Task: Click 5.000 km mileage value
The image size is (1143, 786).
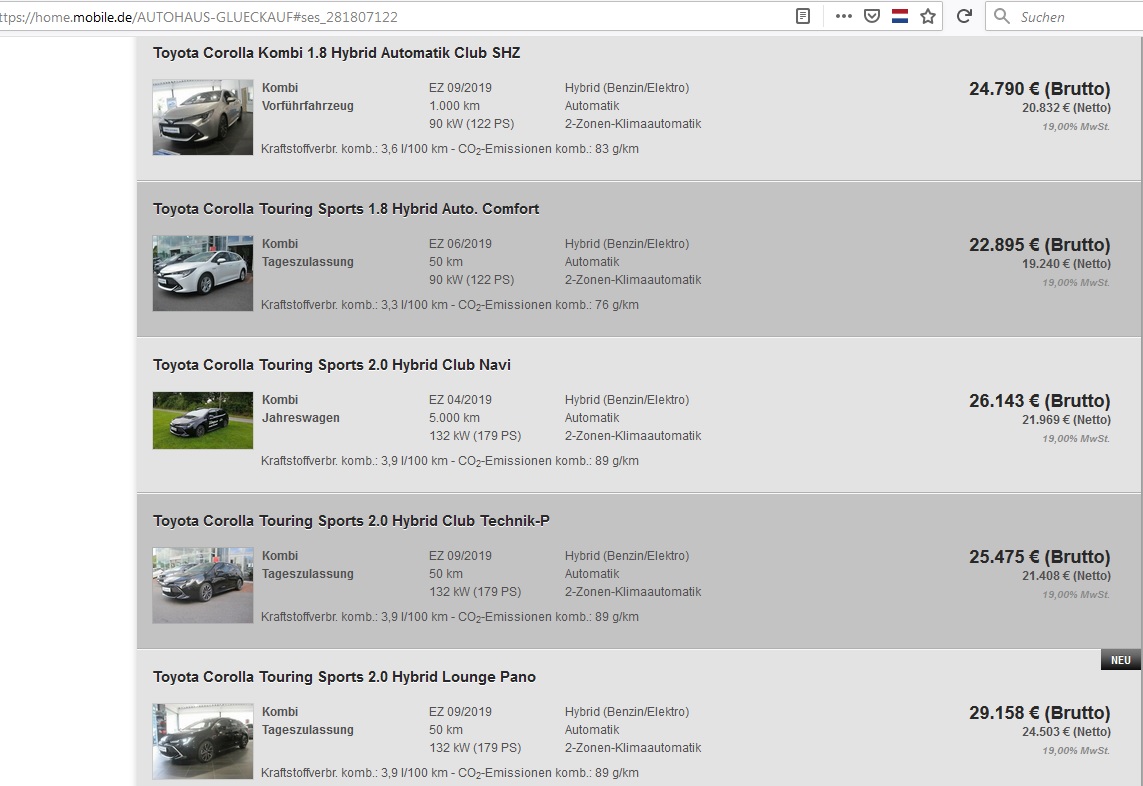Action: click(454, 418)
